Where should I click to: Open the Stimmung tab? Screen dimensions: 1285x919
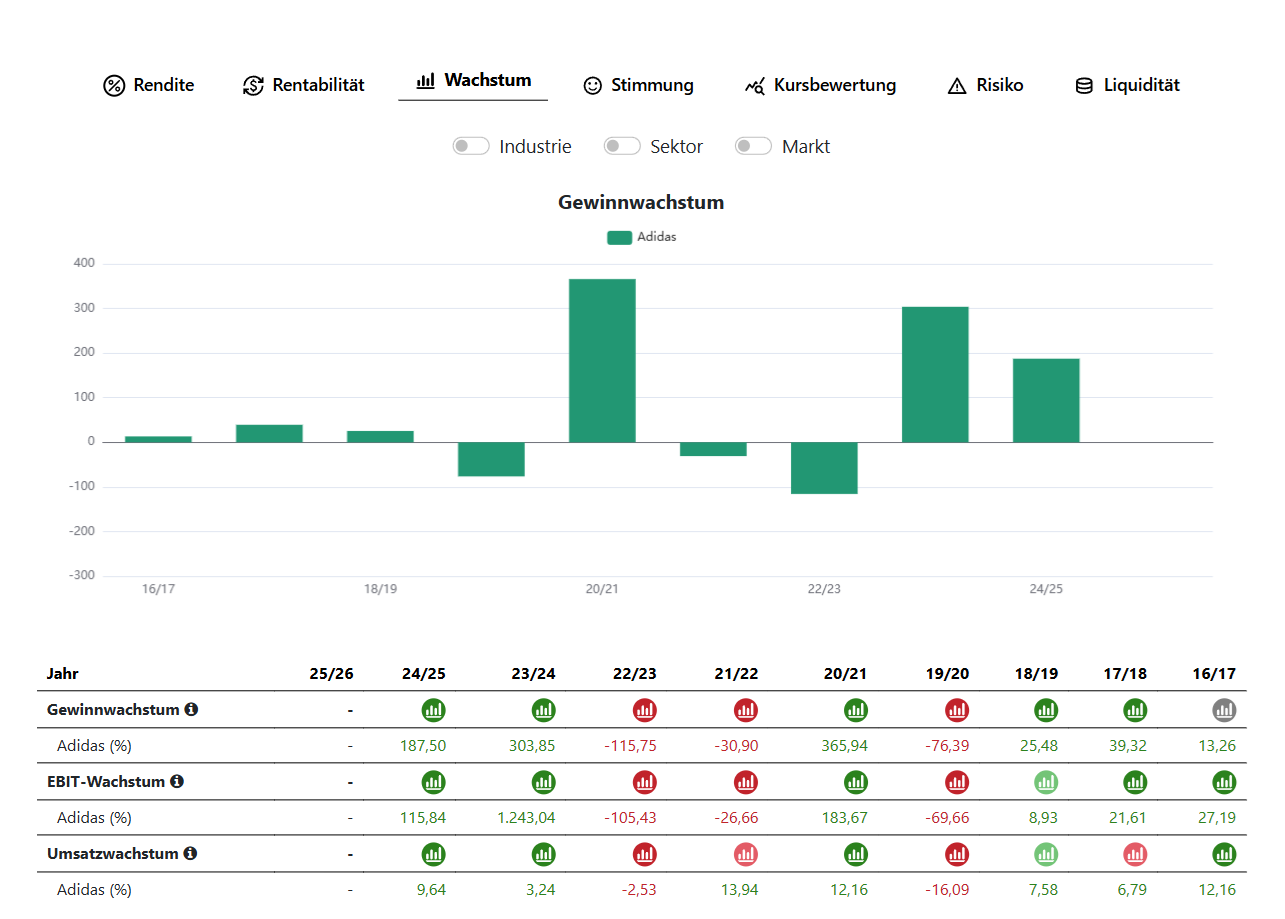pos(638,85)
